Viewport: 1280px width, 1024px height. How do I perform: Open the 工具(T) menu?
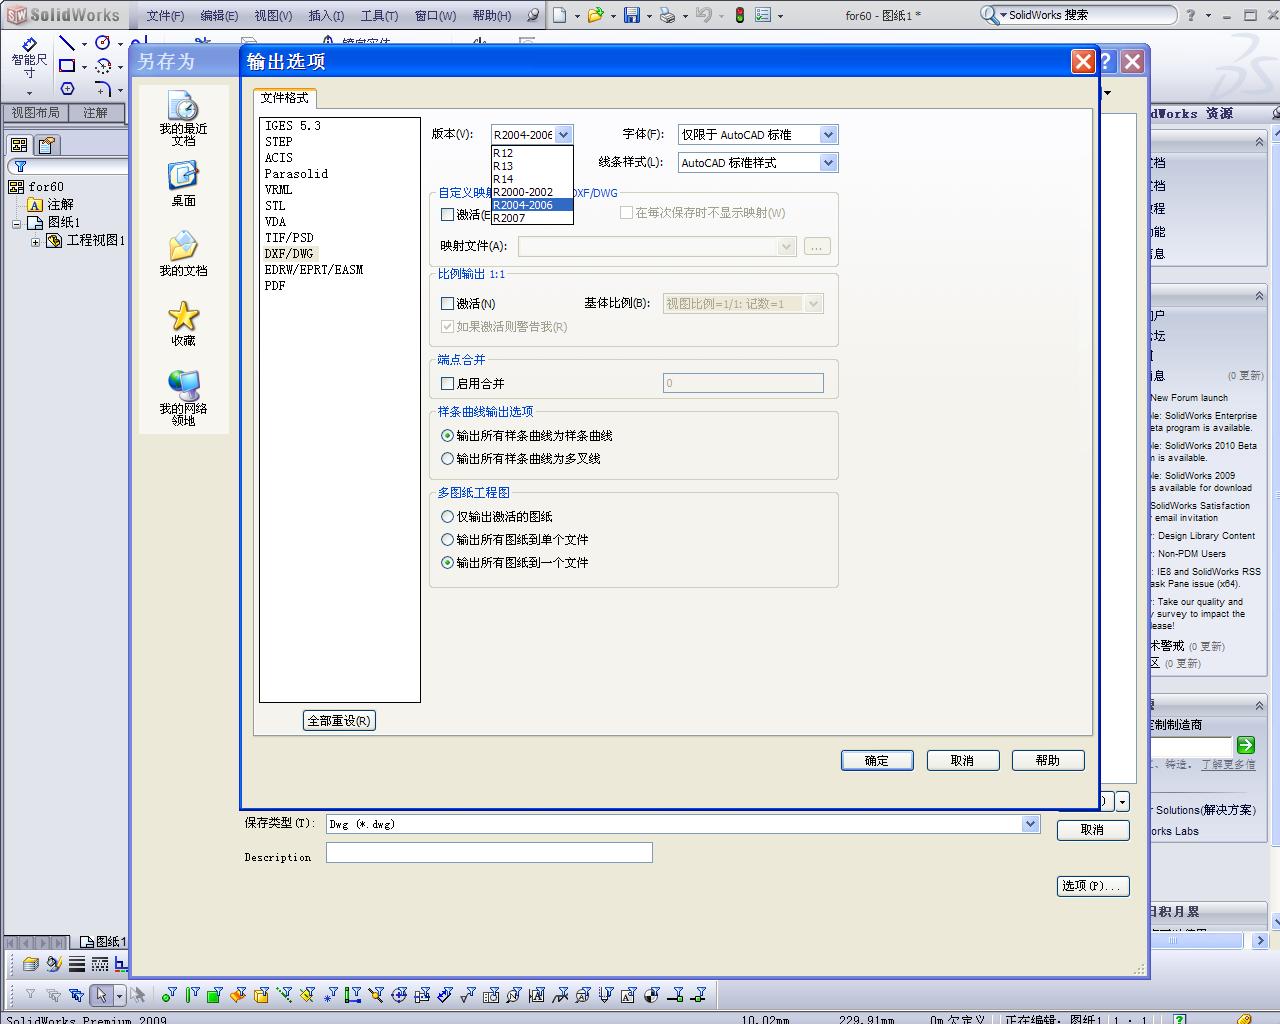tap(379, 16)
